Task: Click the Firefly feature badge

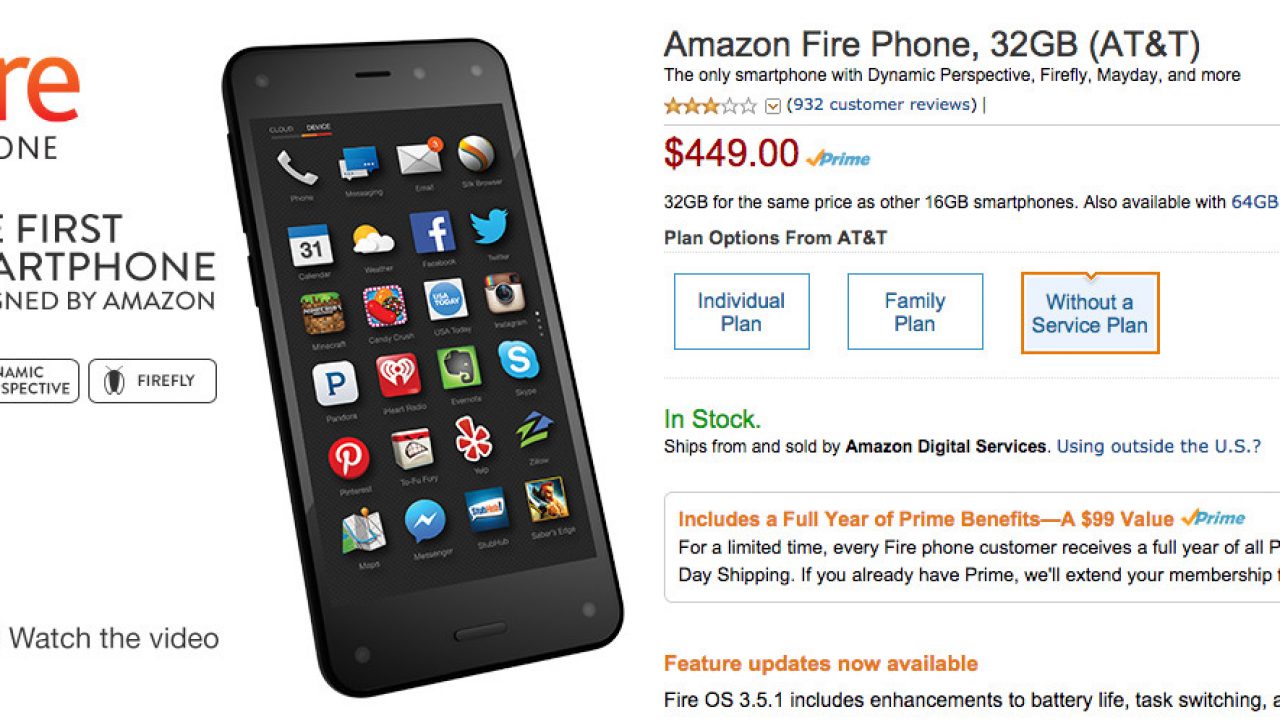Action: point(152,381)
